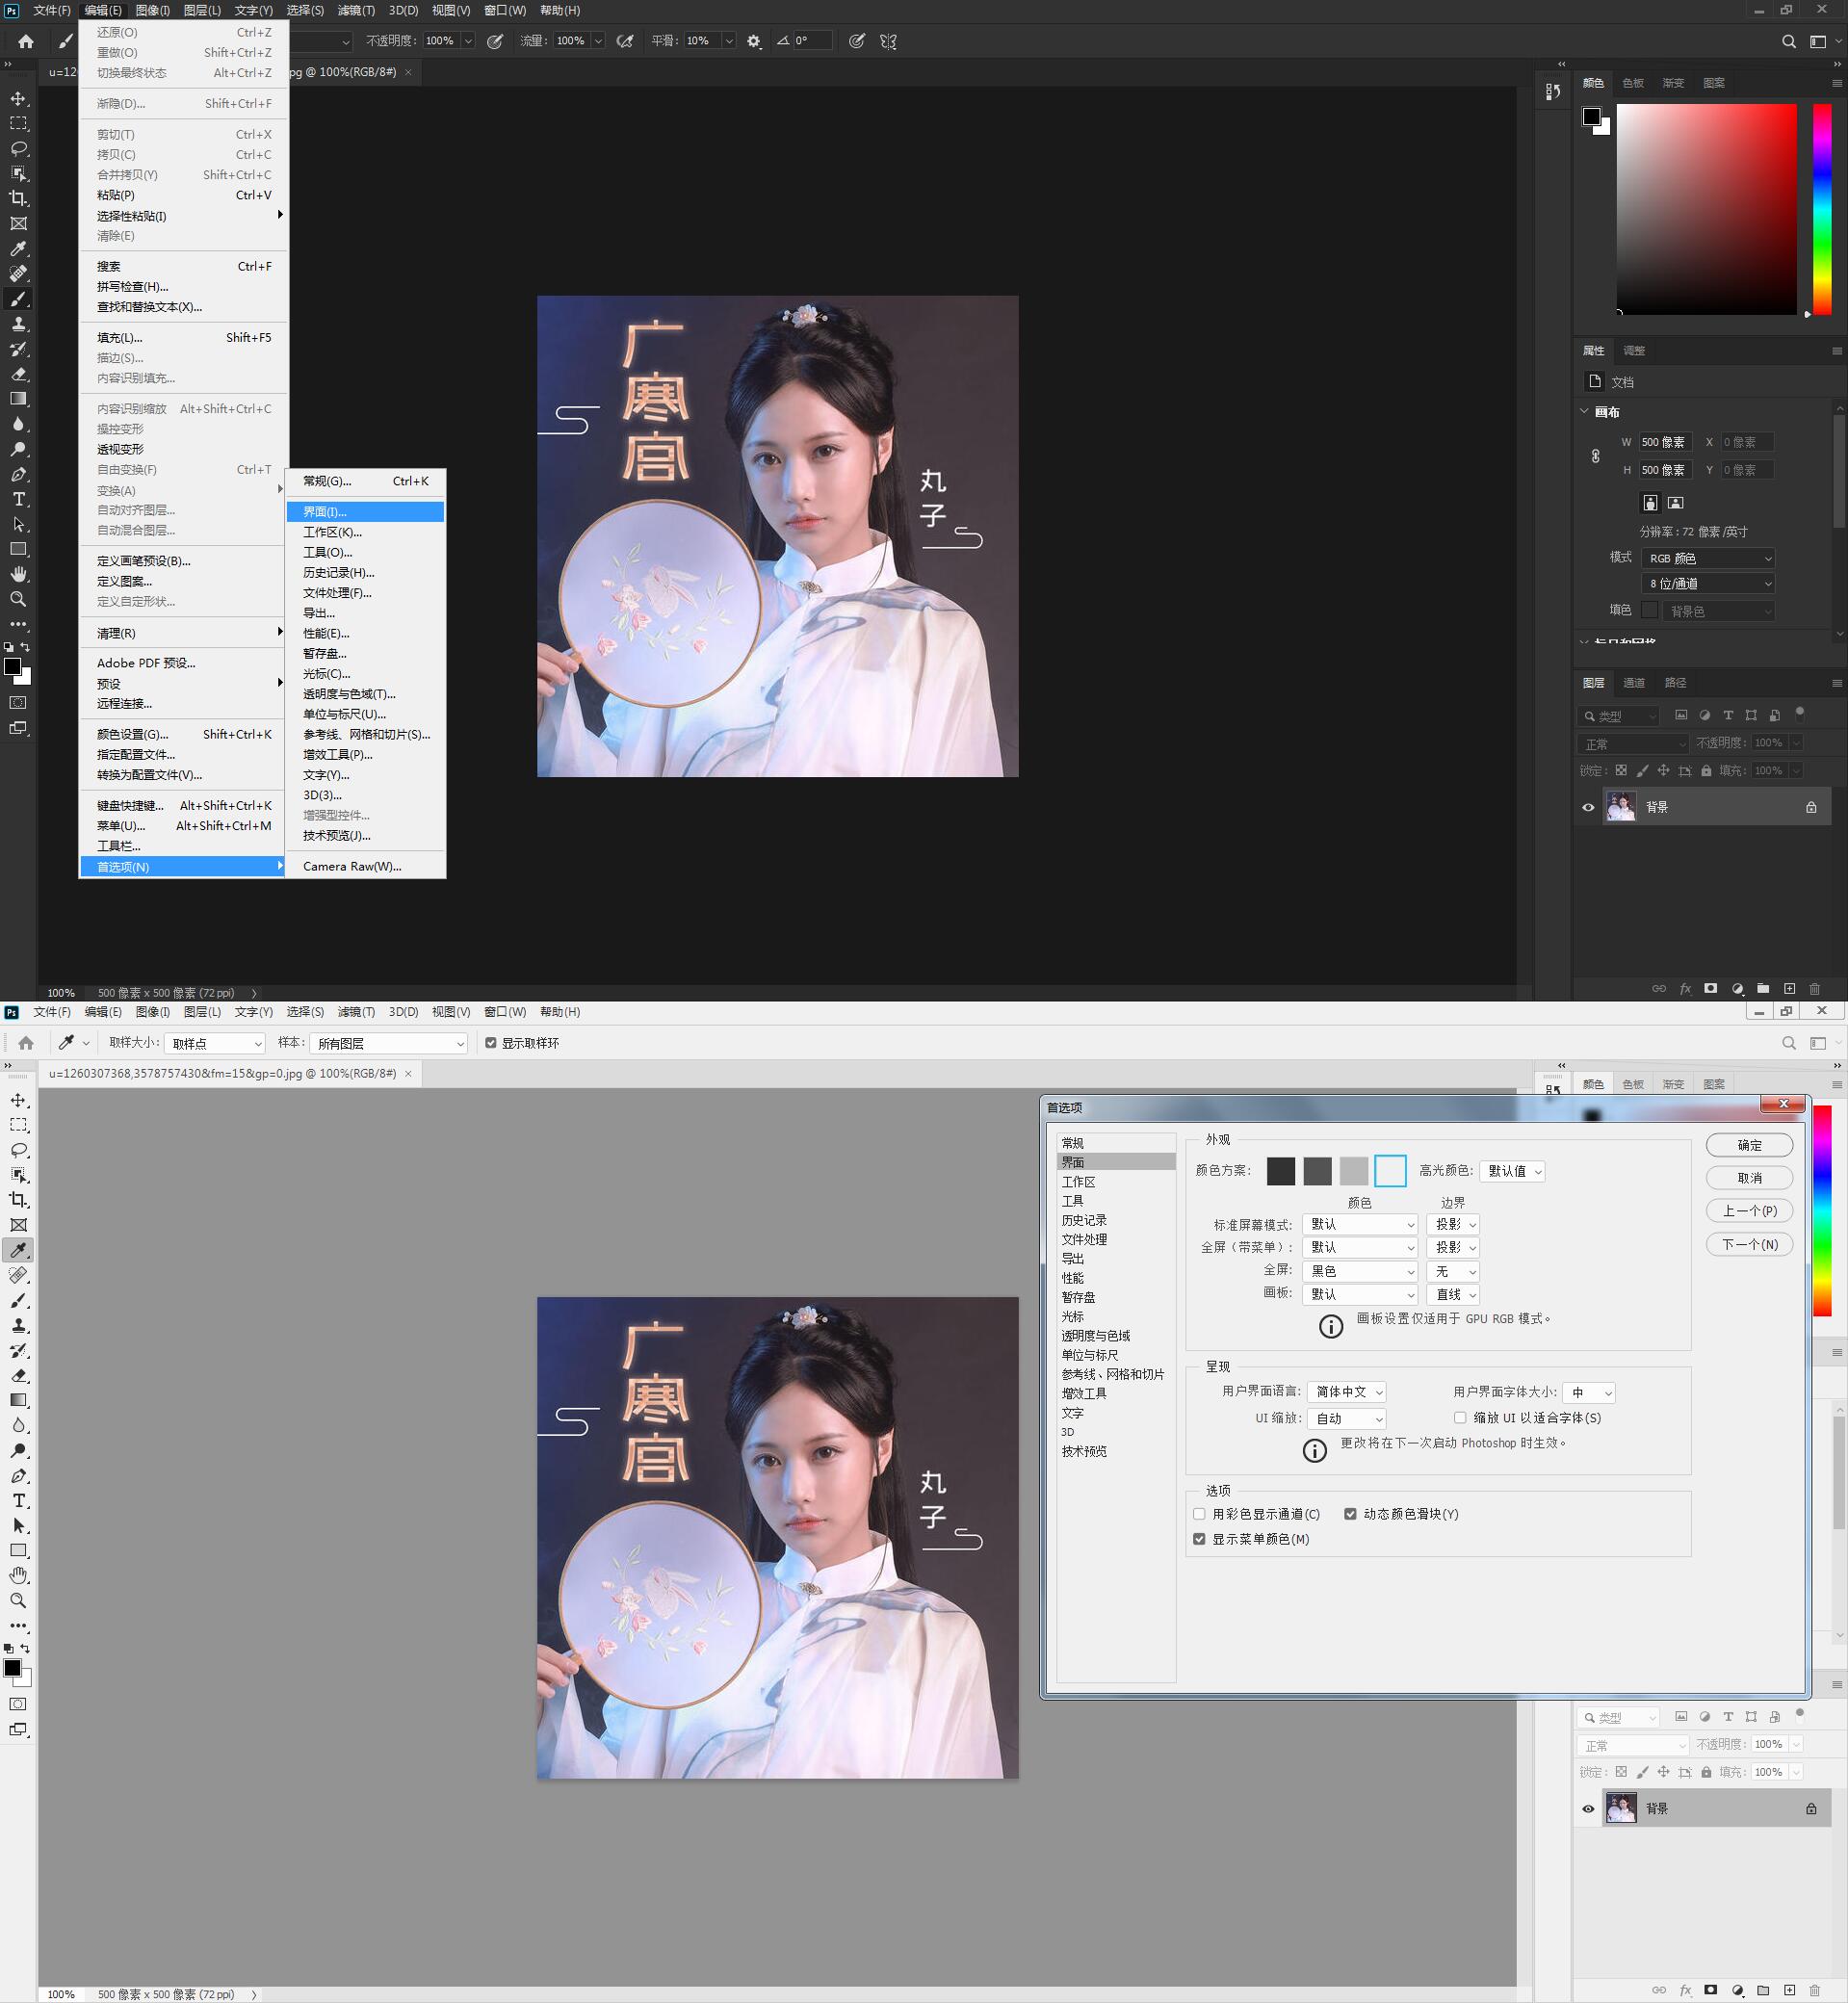Click the 下一个(N) button
The image size is (1848, 2003).
(x=1749, y=1244)
